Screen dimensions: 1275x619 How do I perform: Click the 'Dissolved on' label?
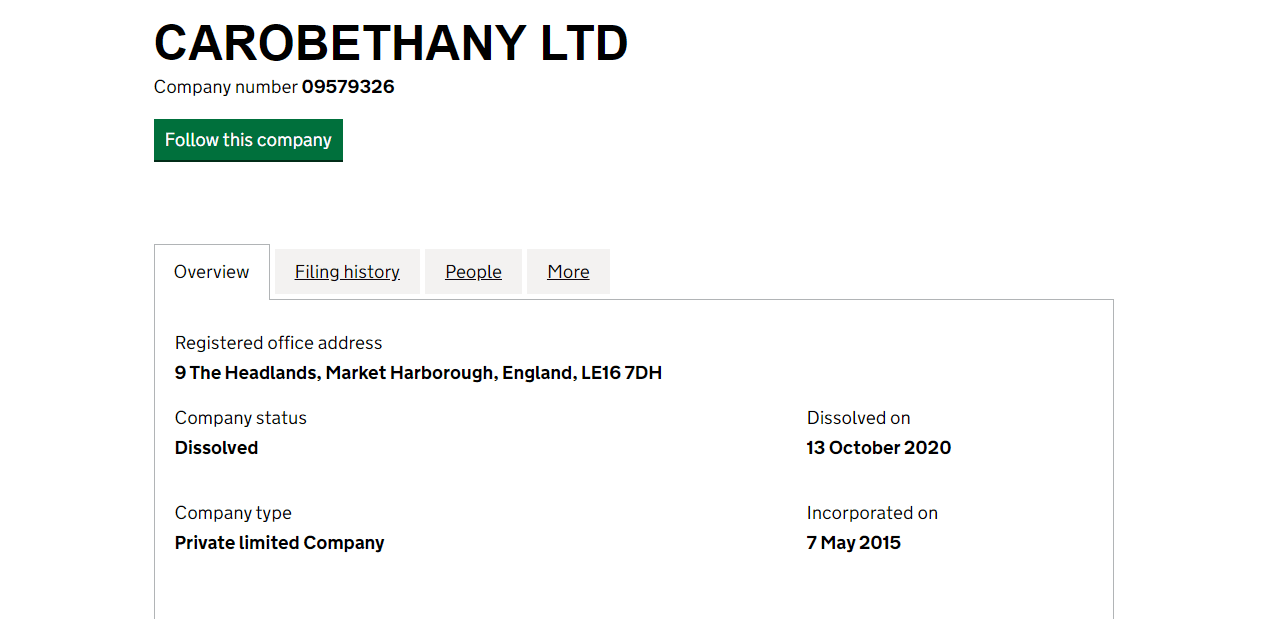(x=858, y=418)
